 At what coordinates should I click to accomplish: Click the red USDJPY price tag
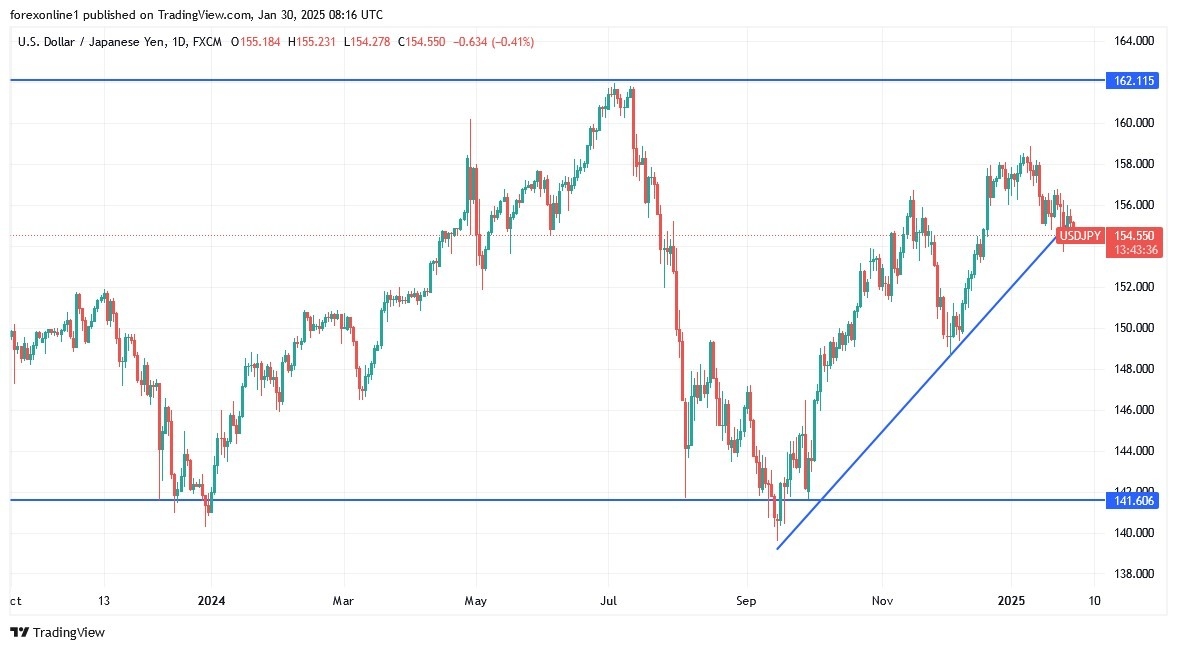pos(1080,236)
